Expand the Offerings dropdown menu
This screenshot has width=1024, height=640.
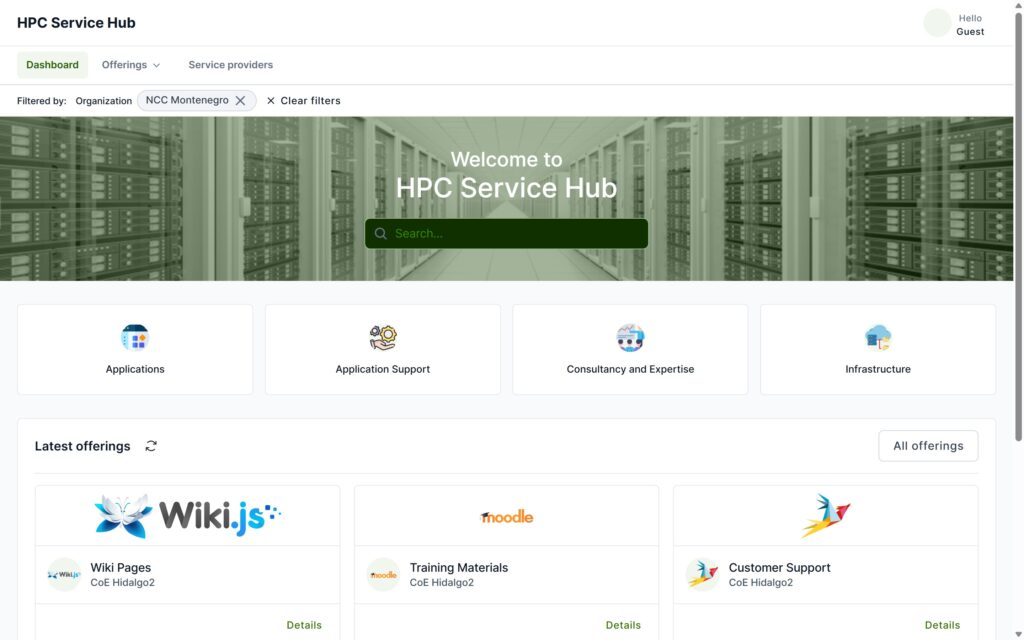click(131, 65)
